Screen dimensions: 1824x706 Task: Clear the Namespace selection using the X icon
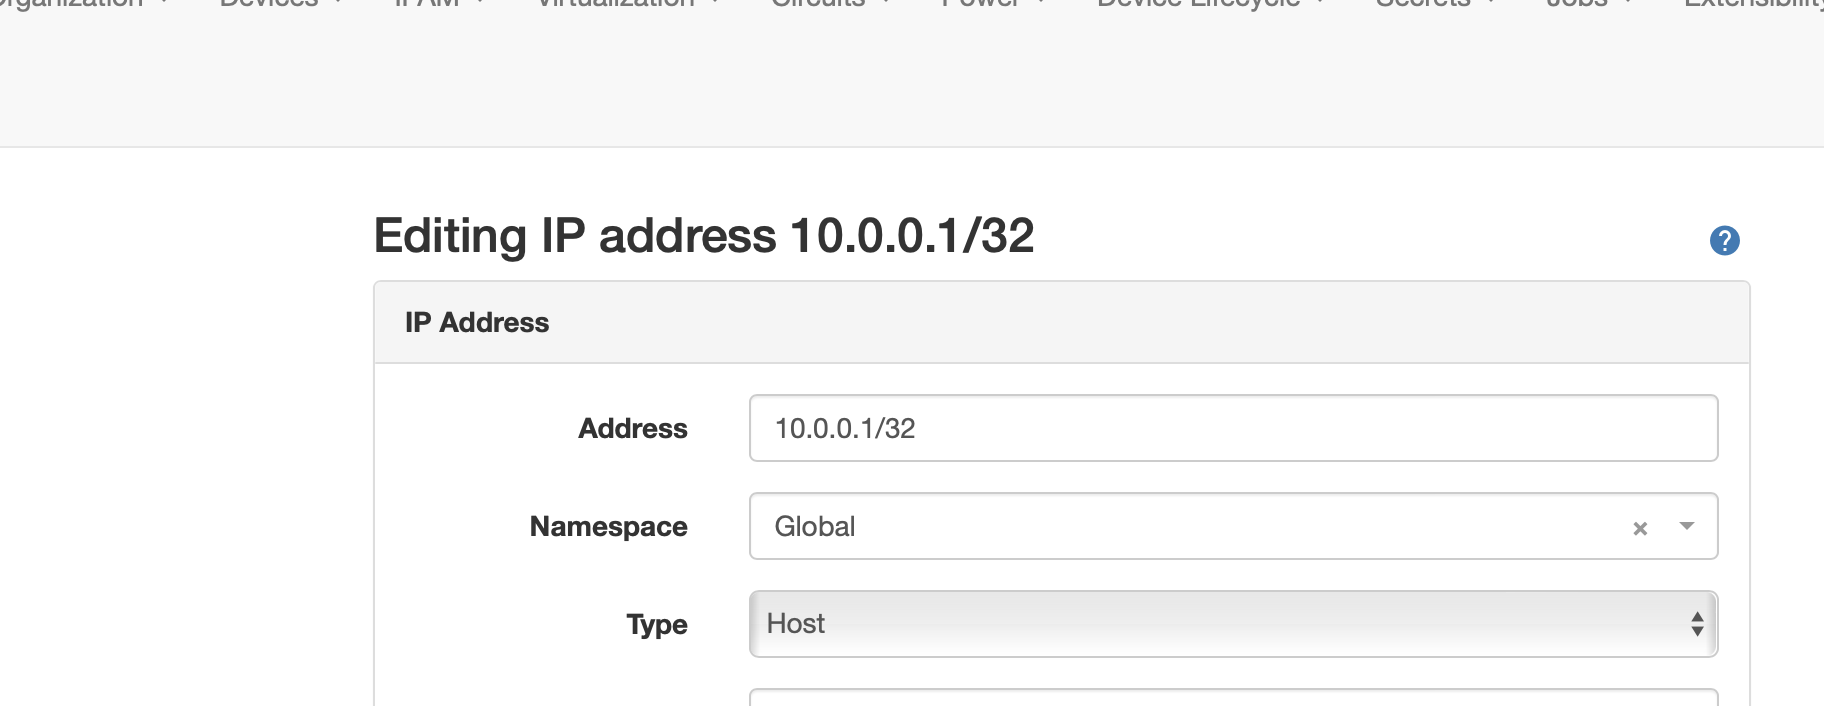point(1639,527)
